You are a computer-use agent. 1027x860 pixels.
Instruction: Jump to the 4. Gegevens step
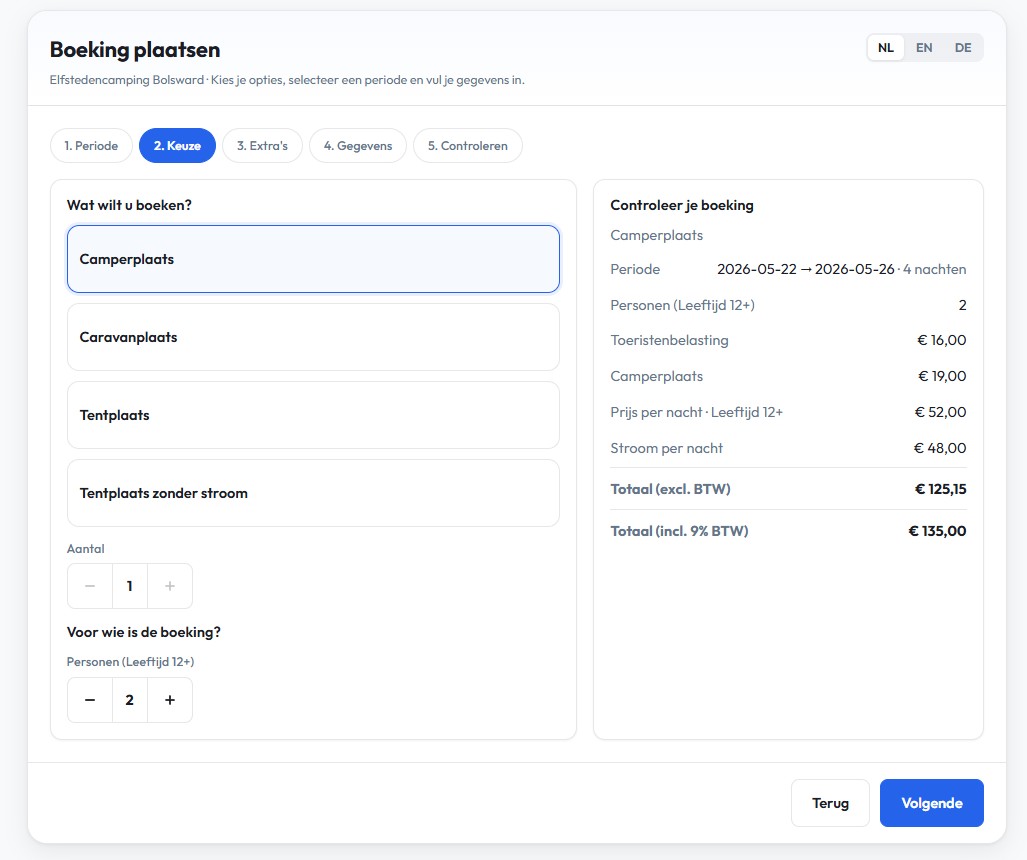pyautogui.click(x=360, y=145)
